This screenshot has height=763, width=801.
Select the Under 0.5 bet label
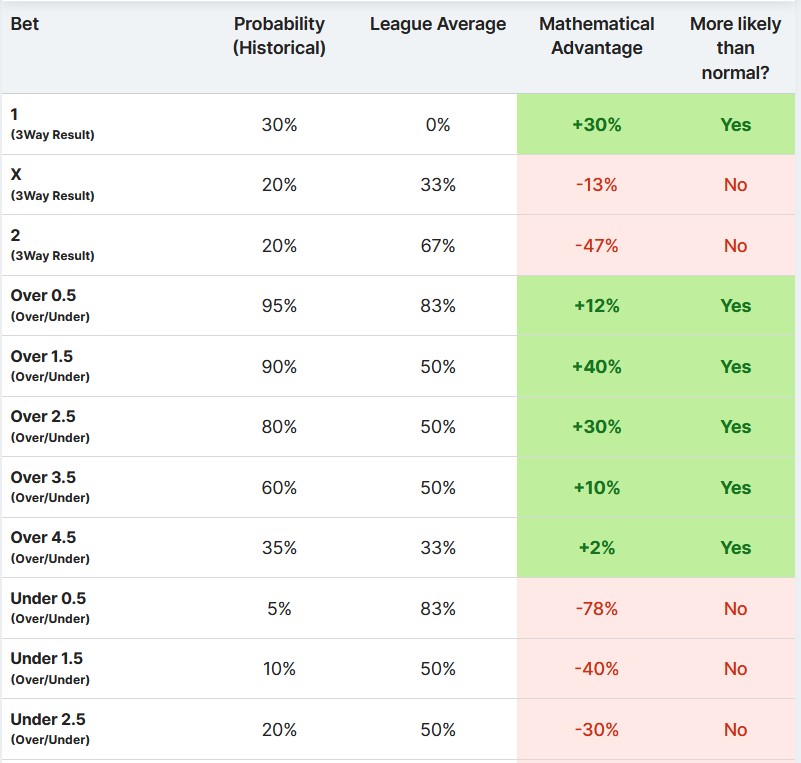[x=48, y=599]
